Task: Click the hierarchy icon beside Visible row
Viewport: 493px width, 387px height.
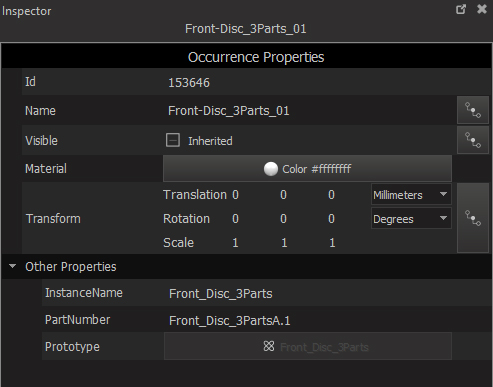Action: [473, 140]
